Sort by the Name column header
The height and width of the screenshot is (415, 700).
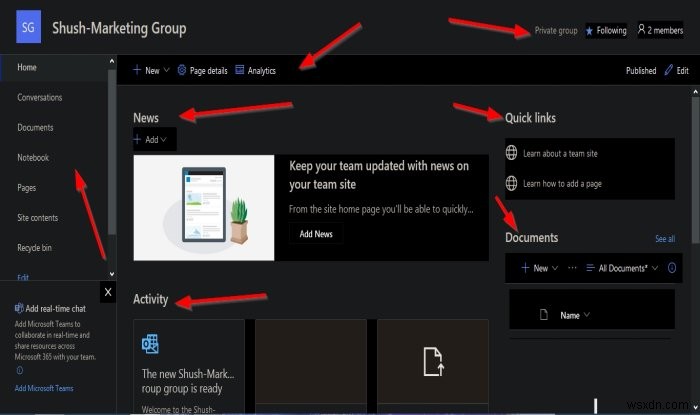tap(575, 315)
